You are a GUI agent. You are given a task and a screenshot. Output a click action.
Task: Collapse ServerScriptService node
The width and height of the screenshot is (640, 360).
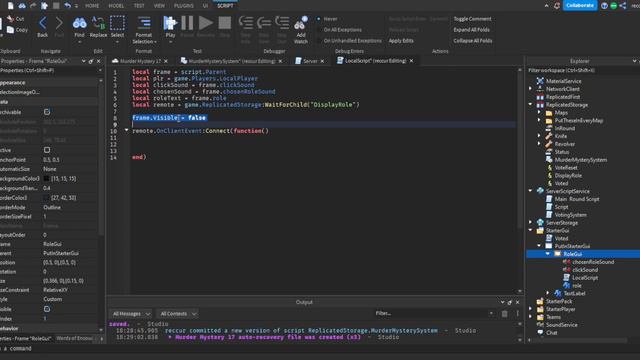[531, 191]
